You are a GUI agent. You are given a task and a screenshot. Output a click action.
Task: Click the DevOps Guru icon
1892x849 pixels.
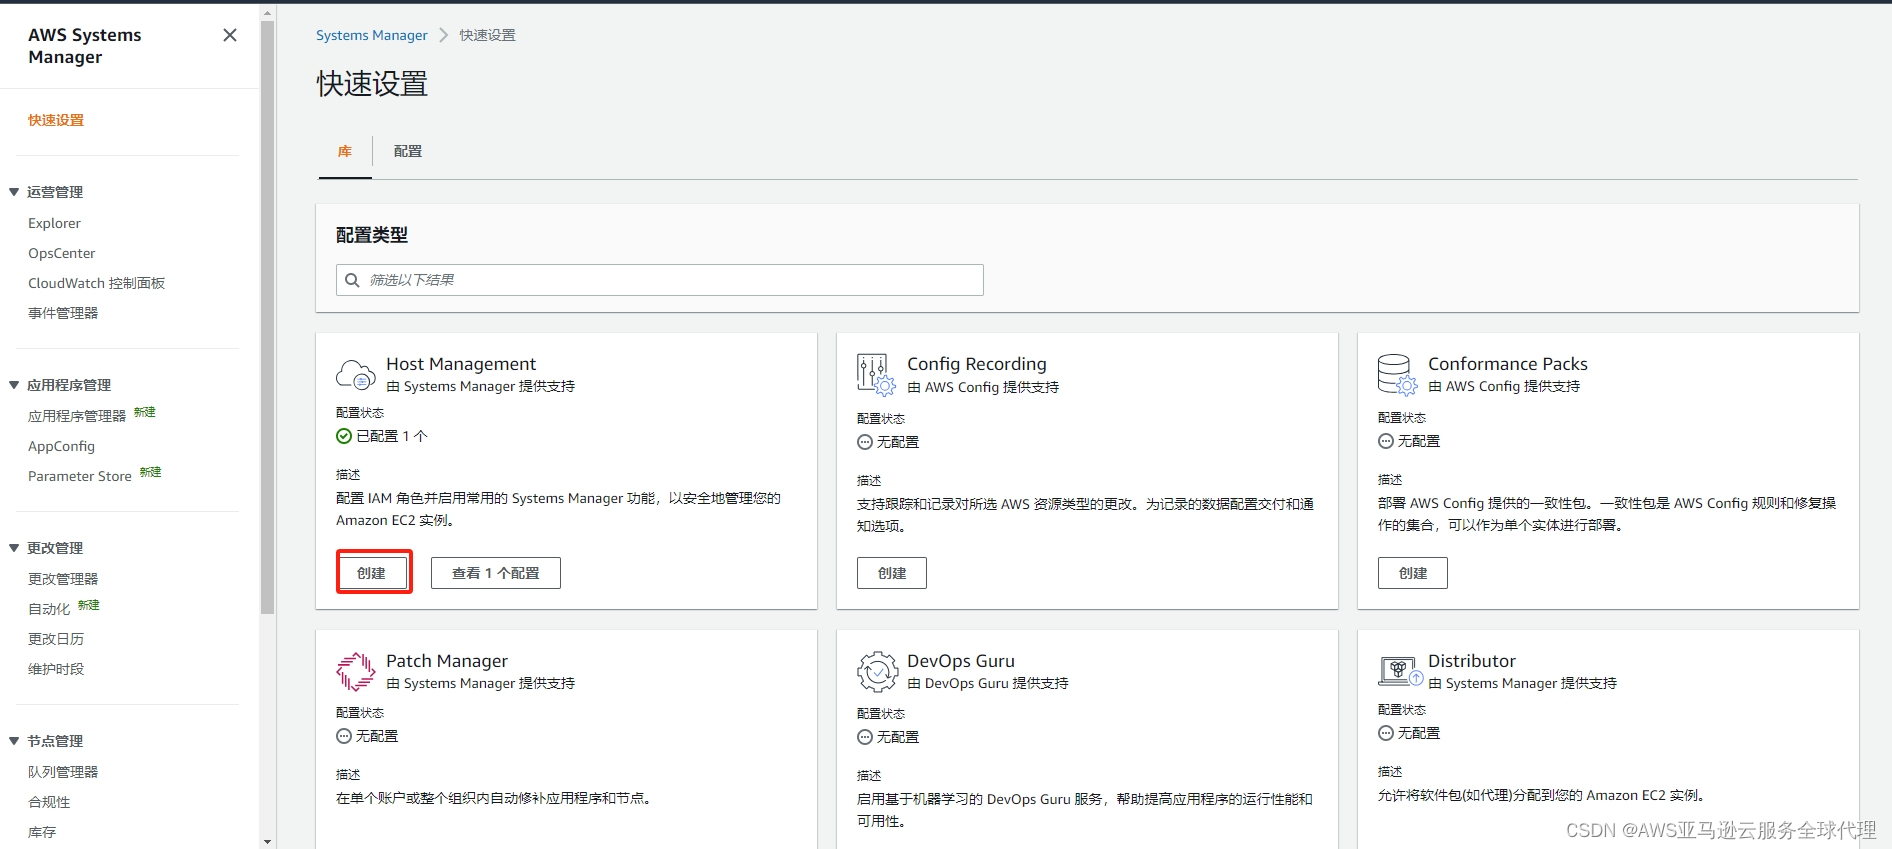[x=877, y=672]
